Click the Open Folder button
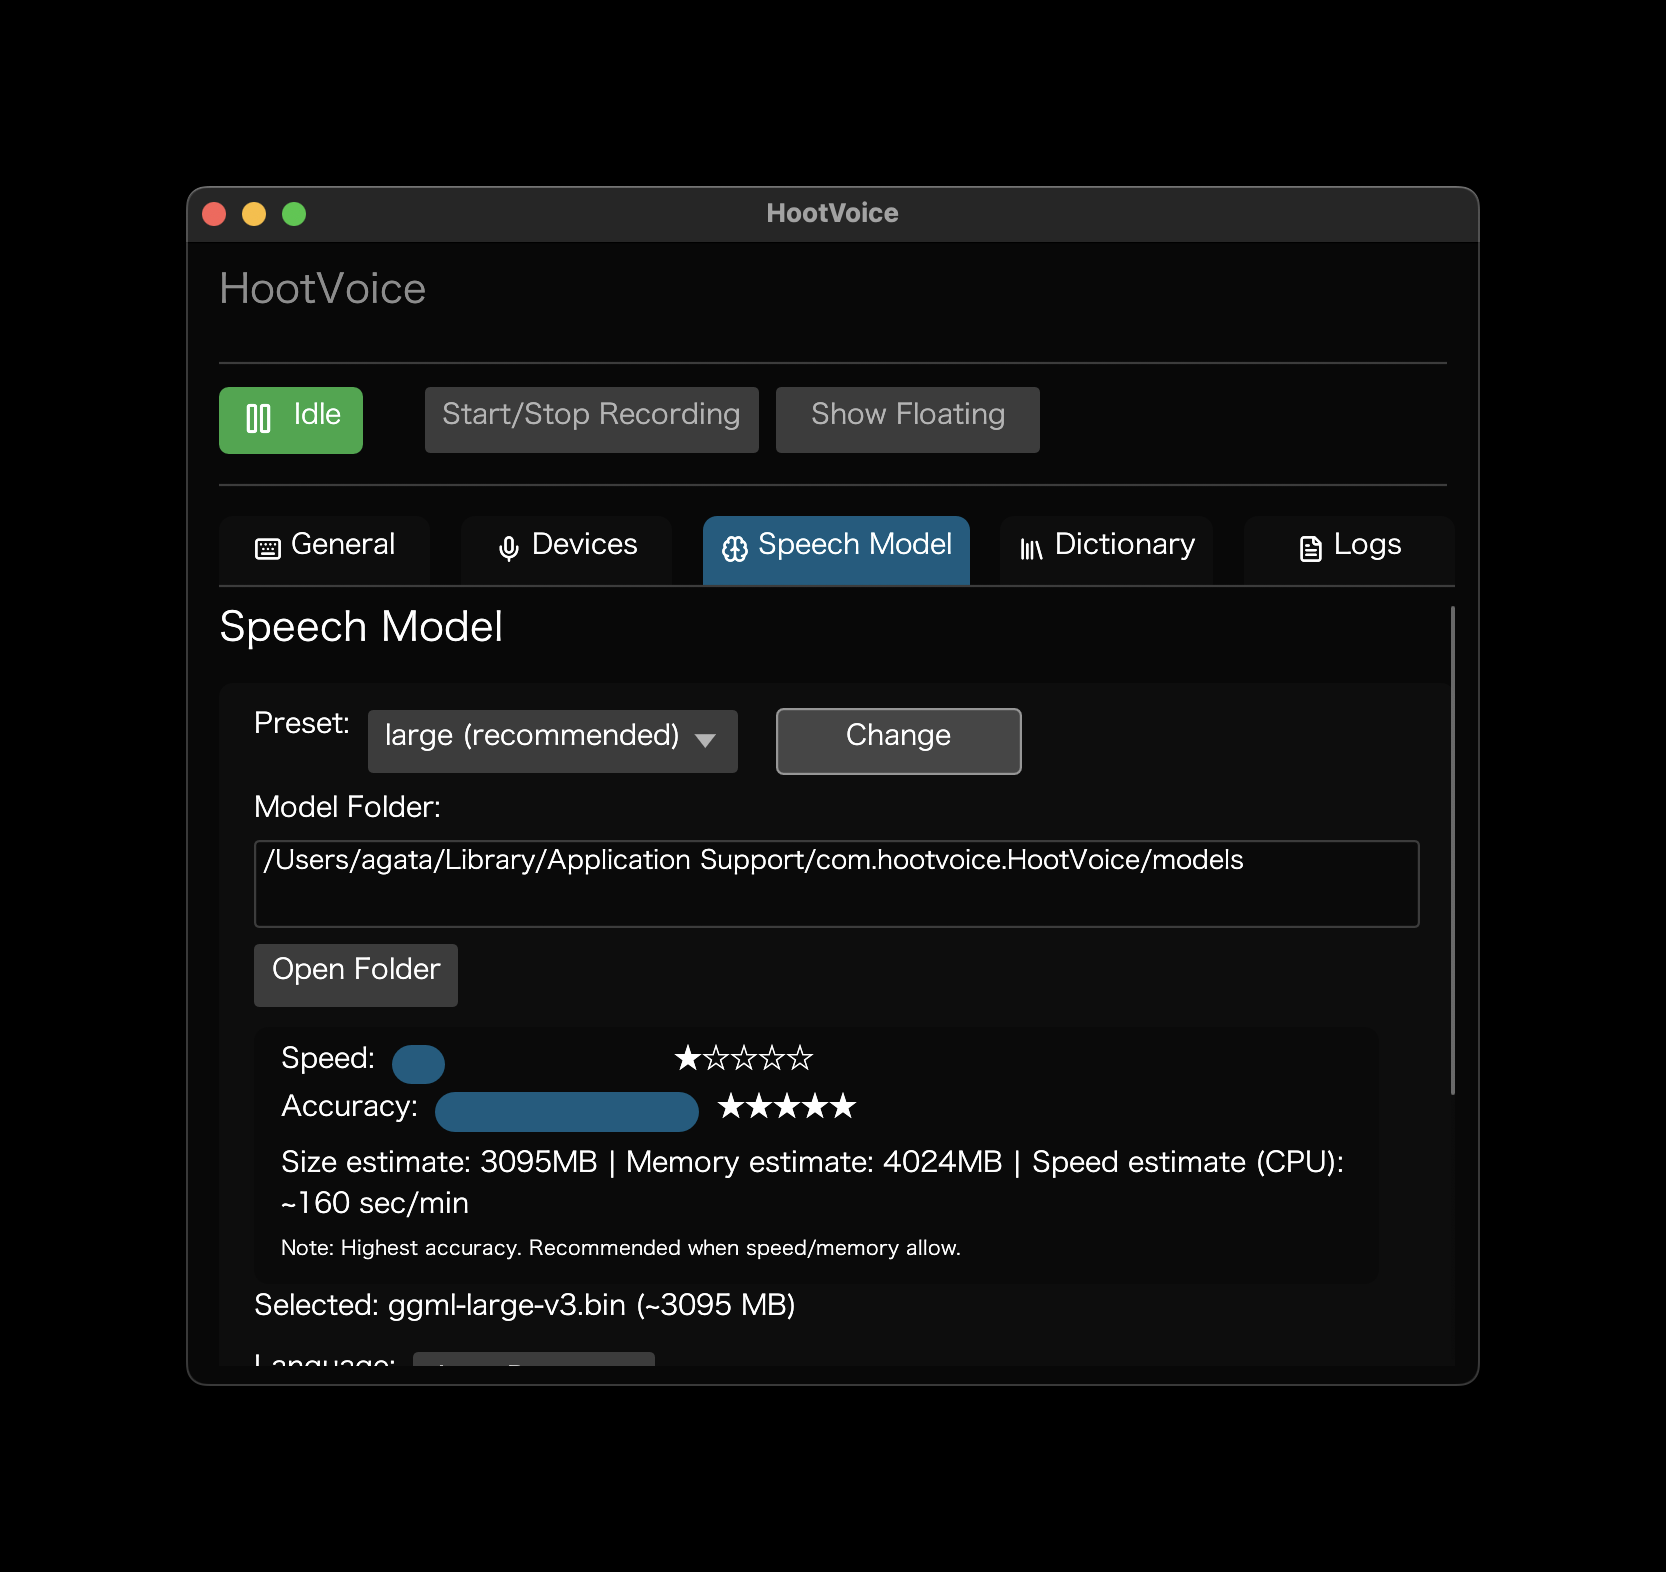1666x1572 pixels. click(x=356, y=974)
